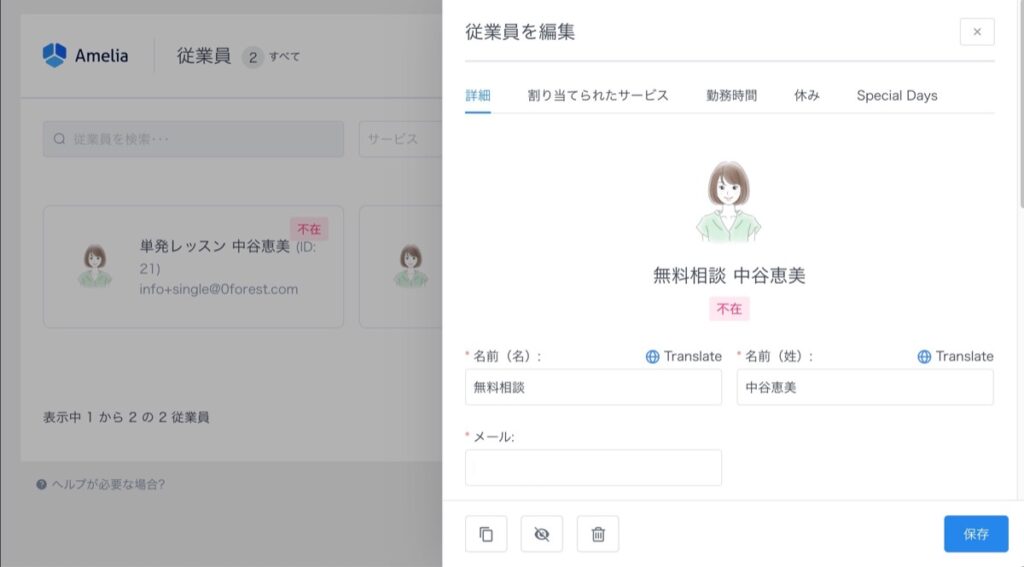Open the 割り当てられたサービス tab

click(x=598, y=95)
